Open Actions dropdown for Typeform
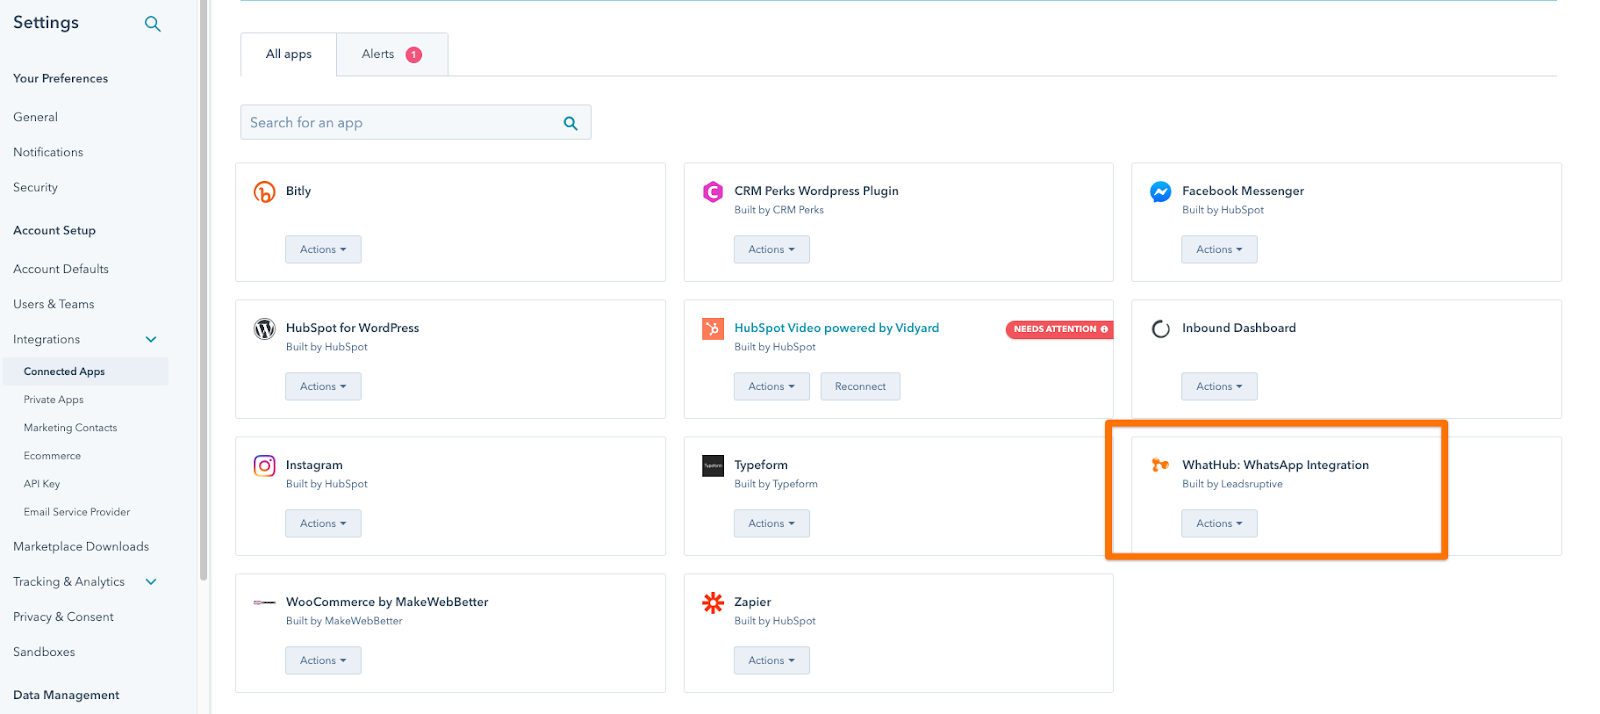 tap(771, 523)
